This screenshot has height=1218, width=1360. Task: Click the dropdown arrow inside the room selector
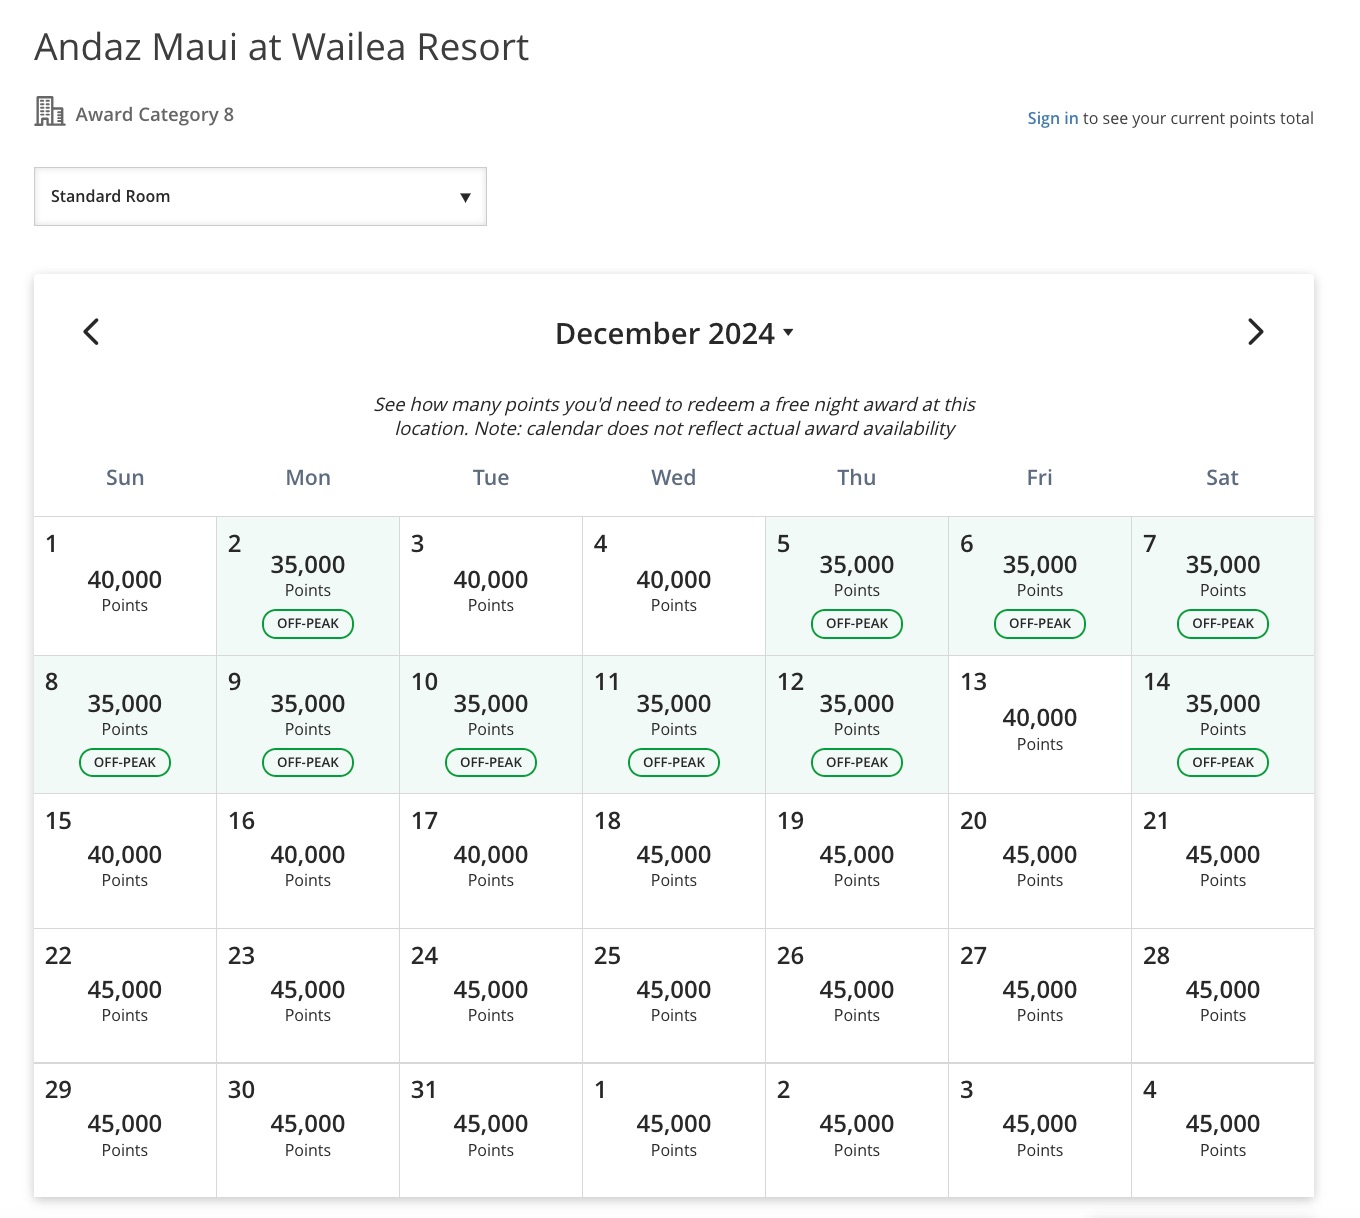[465, 197]
